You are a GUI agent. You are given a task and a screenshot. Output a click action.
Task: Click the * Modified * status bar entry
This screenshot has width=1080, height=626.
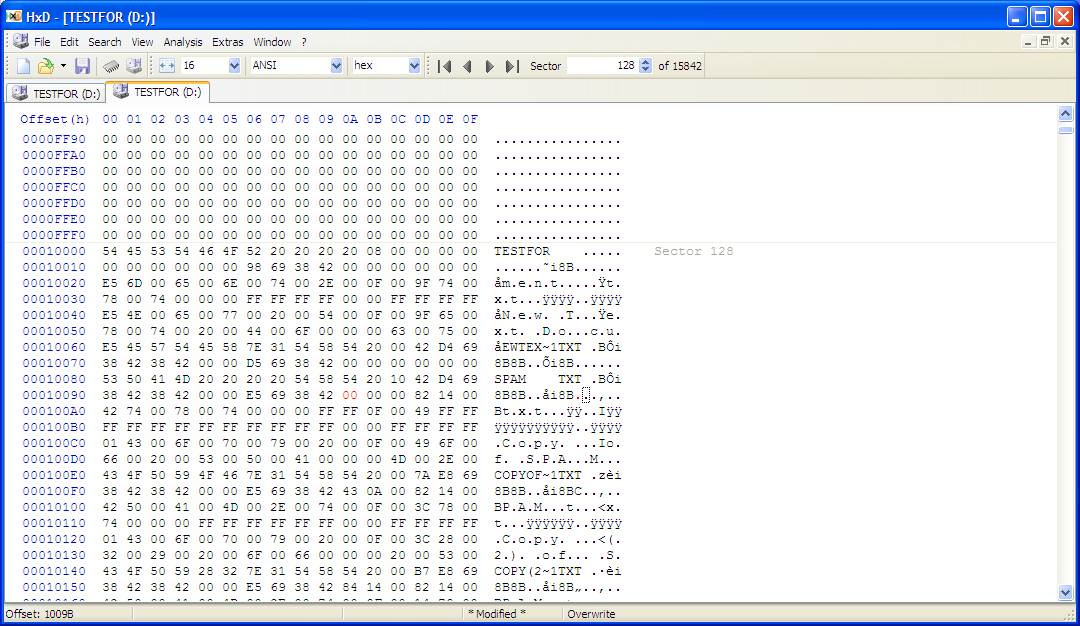coord(497,614)
